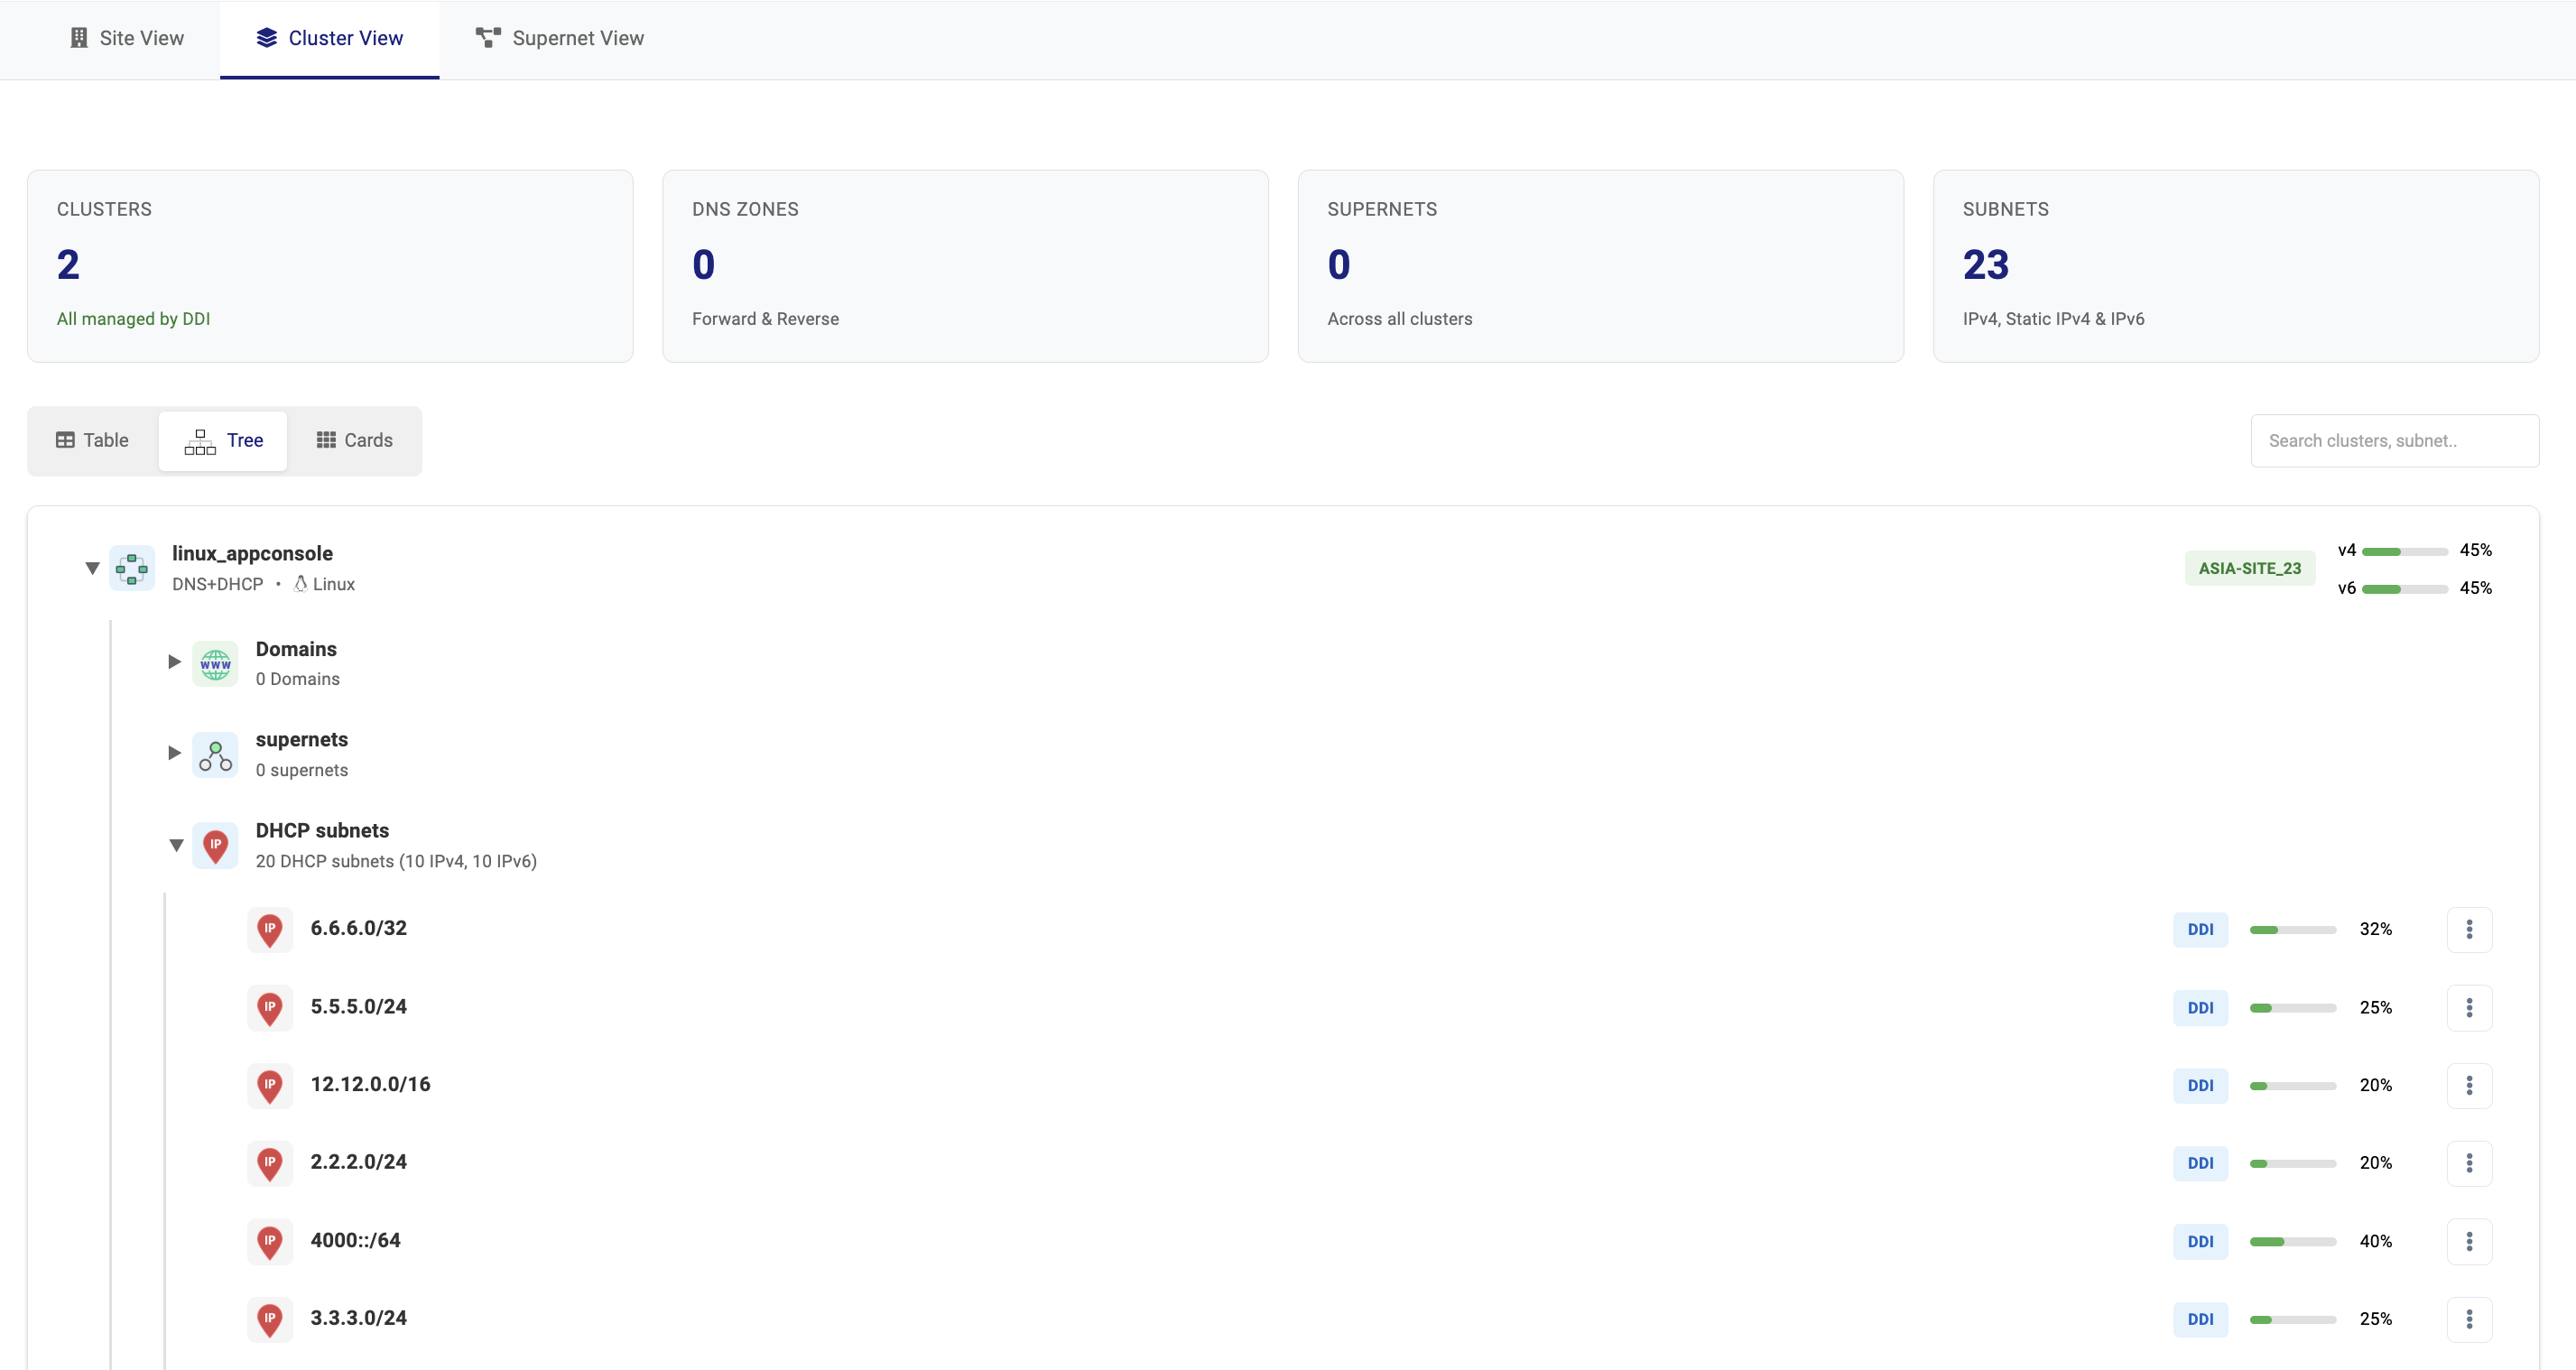Screen dimensions: 2576x1370
Task: Toggle Tree view mode
Action: [x=222, y=440]
